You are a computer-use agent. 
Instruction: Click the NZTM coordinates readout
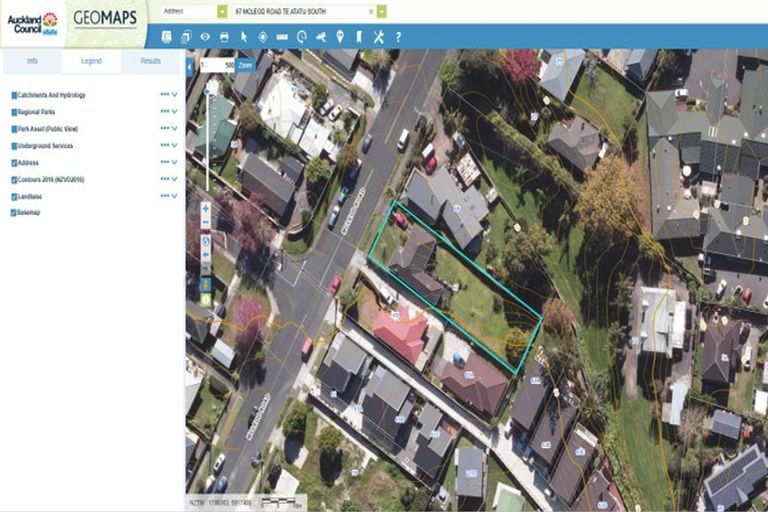click(221, 503)
